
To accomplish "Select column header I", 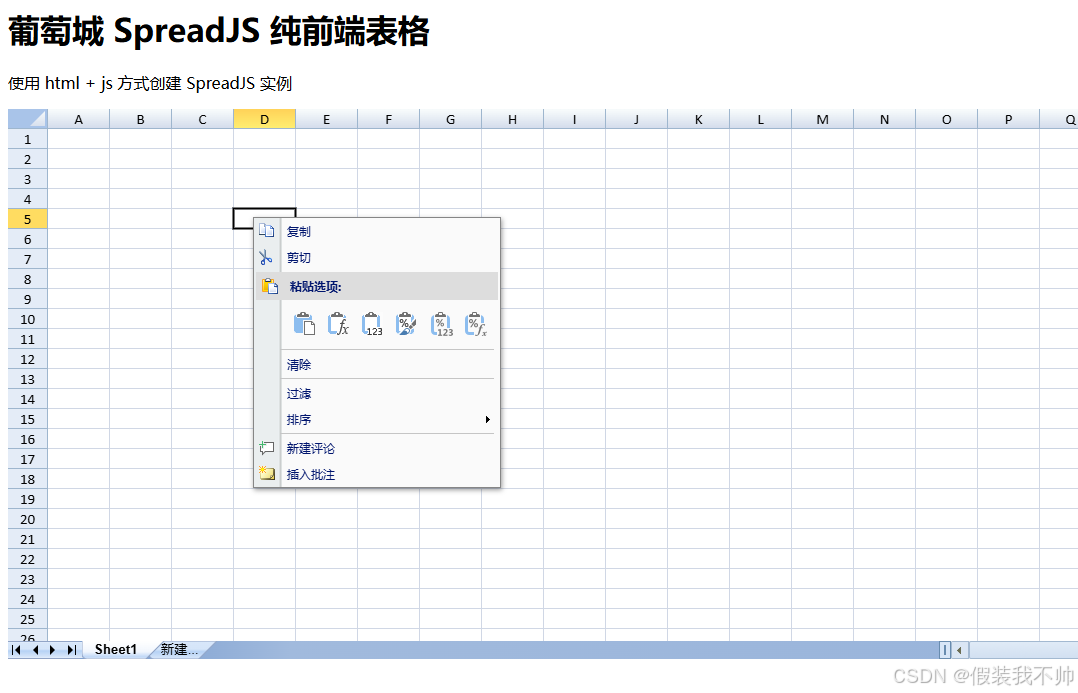I will (x=574, y=120).
